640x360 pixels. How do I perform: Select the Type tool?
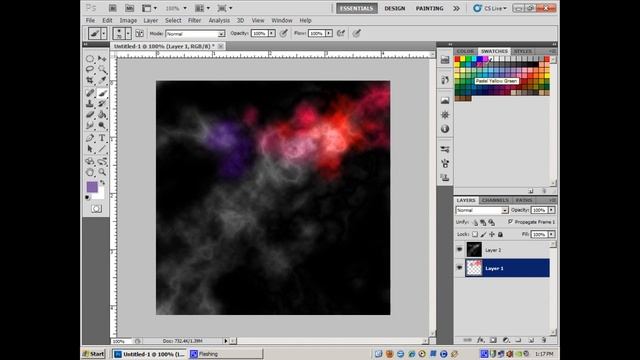102,138
